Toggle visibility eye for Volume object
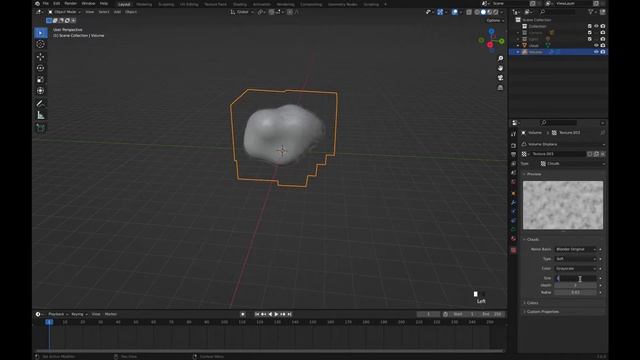 tap(596, 52)
